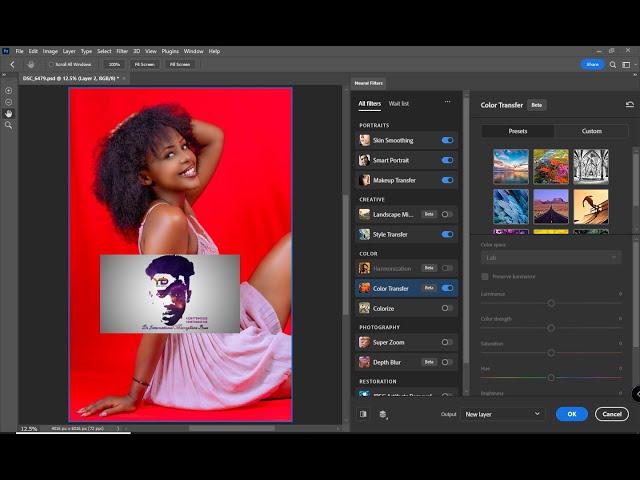Enable the Super Zoom toggle
The image size is (640, 480).
pyautogui.click(x=447, y=342)
